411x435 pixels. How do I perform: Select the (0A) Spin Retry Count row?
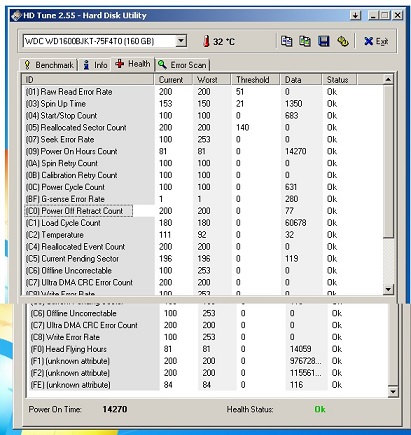coord(202,163)
